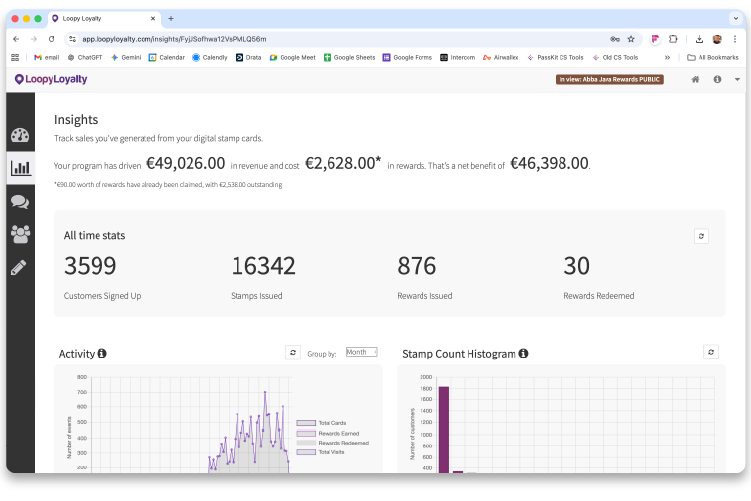Viewport: 751px width, 501px height.
Task: Click the info icon in app header
Action: click(717, 80)
